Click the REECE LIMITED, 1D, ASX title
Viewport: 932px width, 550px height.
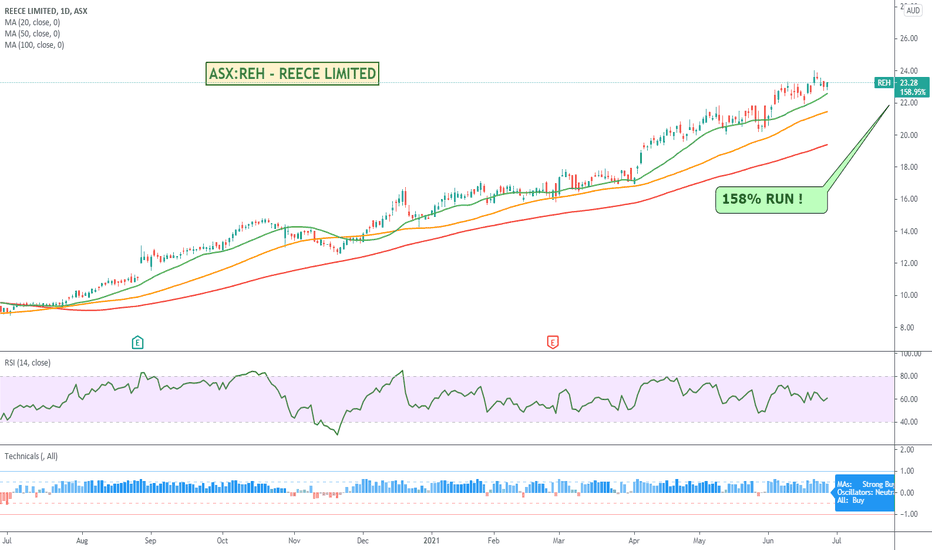click(46, 11)
